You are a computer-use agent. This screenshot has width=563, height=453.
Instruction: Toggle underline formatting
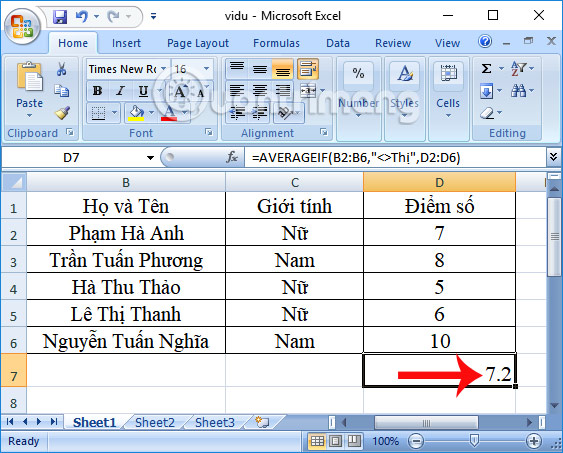143,91
